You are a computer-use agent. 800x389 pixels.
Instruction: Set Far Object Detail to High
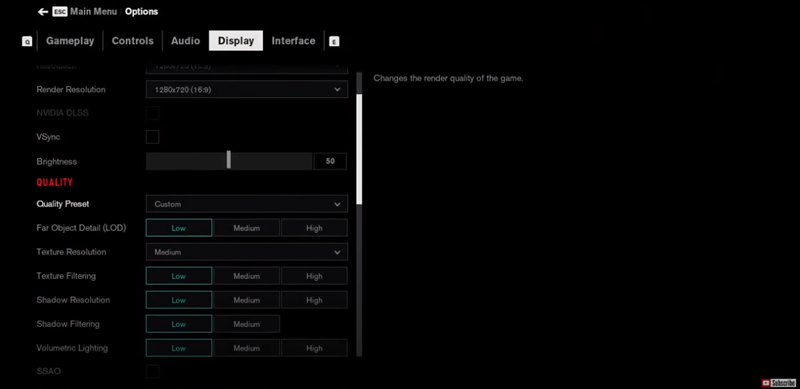(x=314, y=228)
